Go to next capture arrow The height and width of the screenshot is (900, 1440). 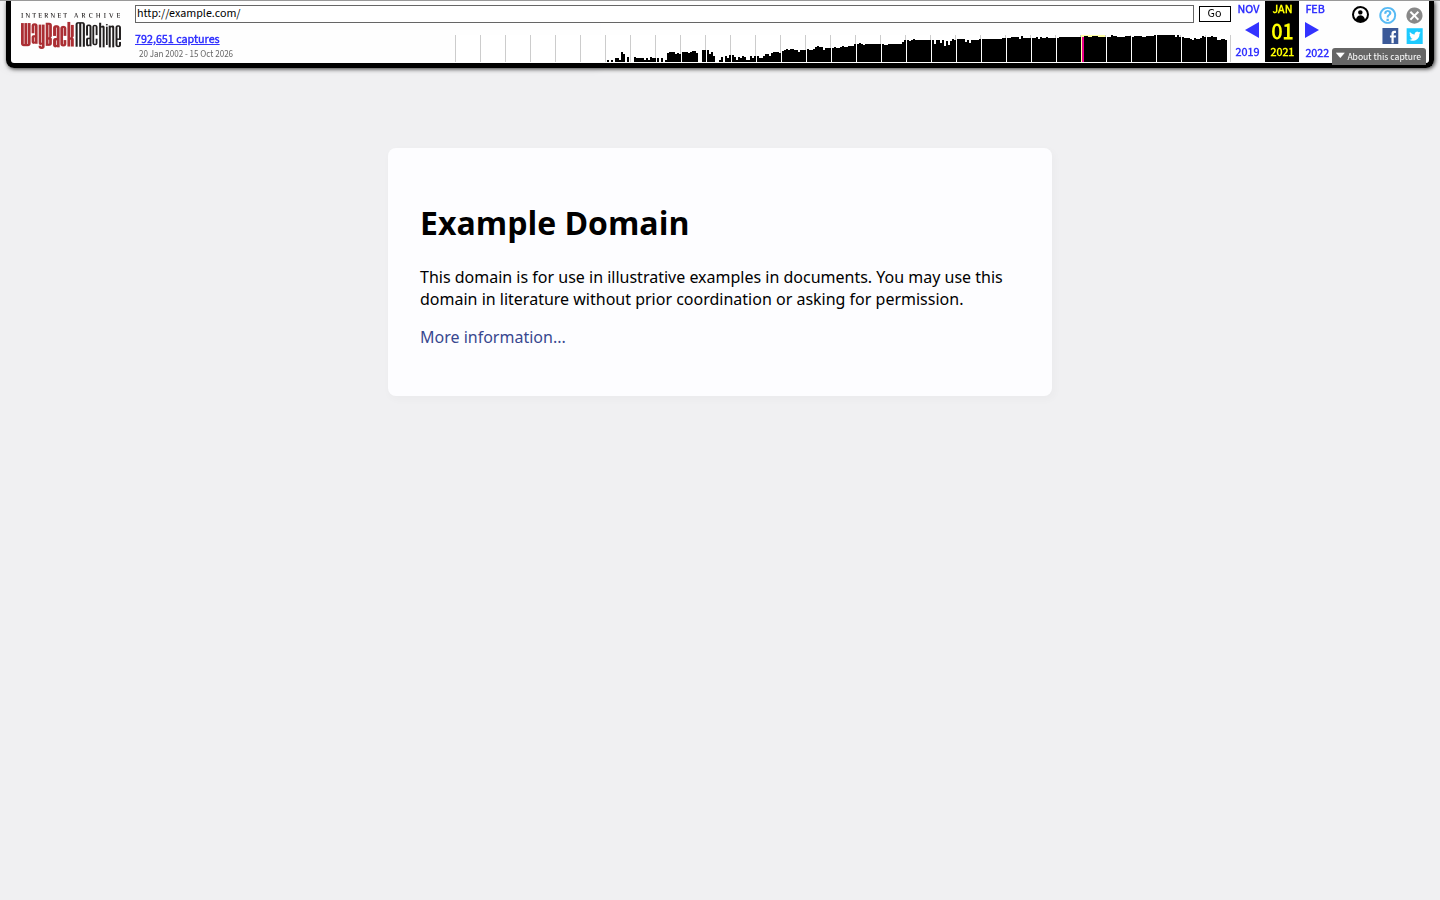(1312, 30)
